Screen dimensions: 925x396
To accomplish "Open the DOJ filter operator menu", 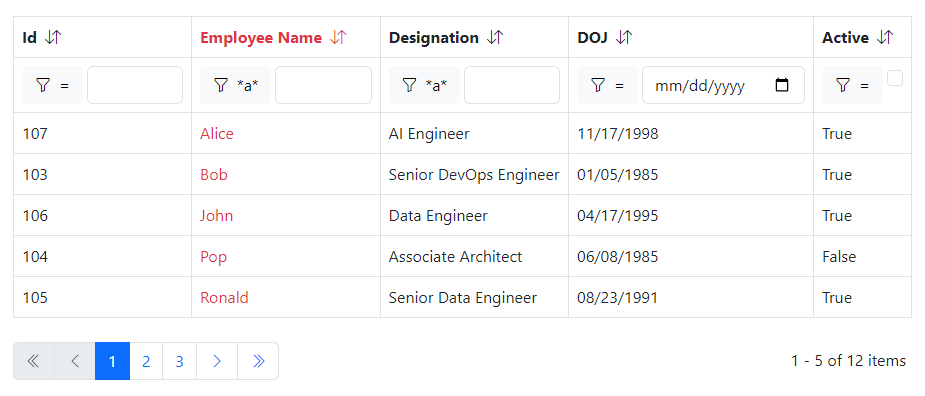I will click(x=607, y=85).
